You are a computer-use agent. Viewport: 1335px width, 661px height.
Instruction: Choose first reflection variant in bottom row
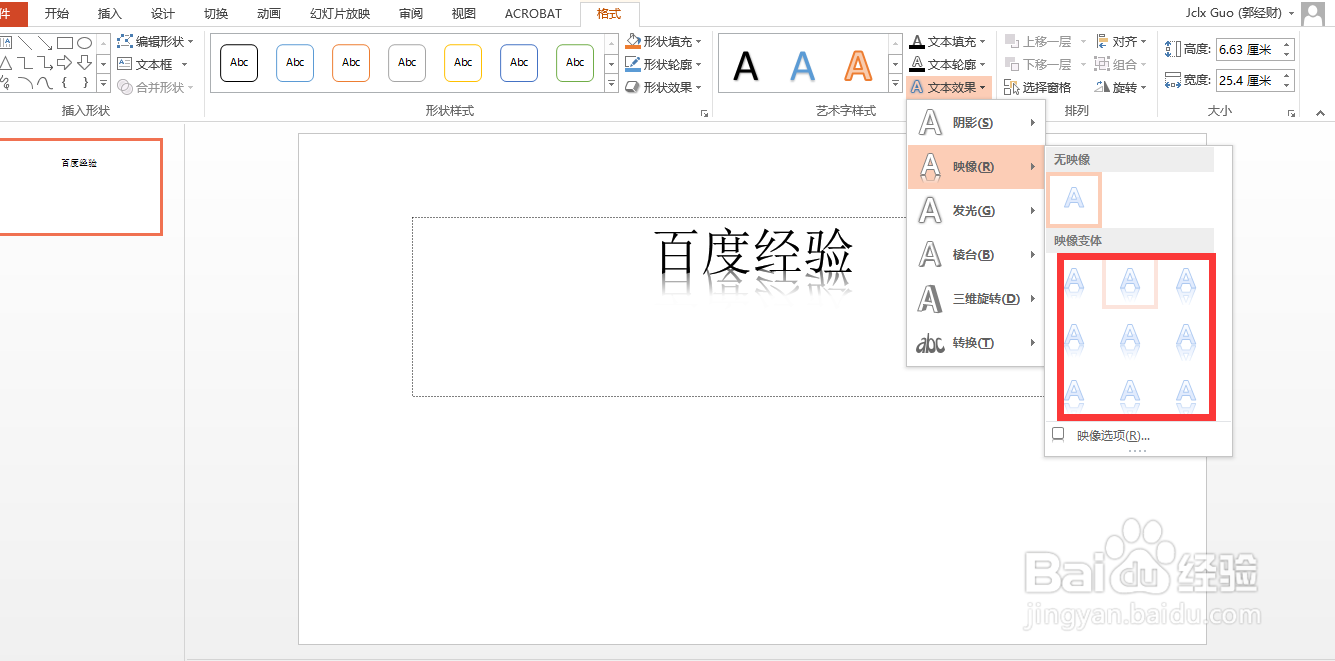pyautogui.click(x=1074, y=393)
